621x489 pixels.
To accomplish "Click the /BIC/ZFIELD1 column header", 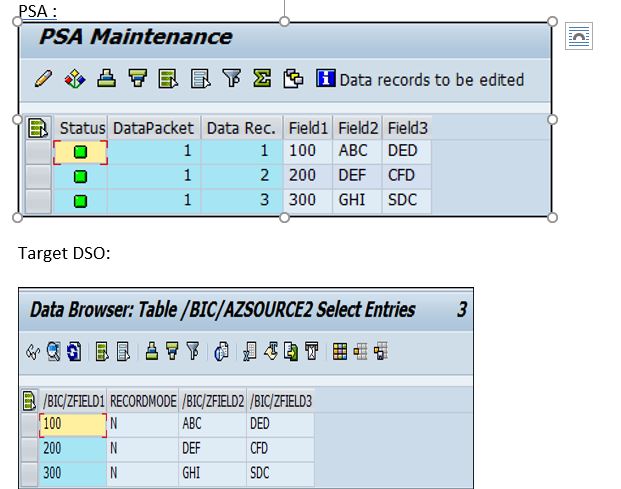I will (x=73, y=401).
